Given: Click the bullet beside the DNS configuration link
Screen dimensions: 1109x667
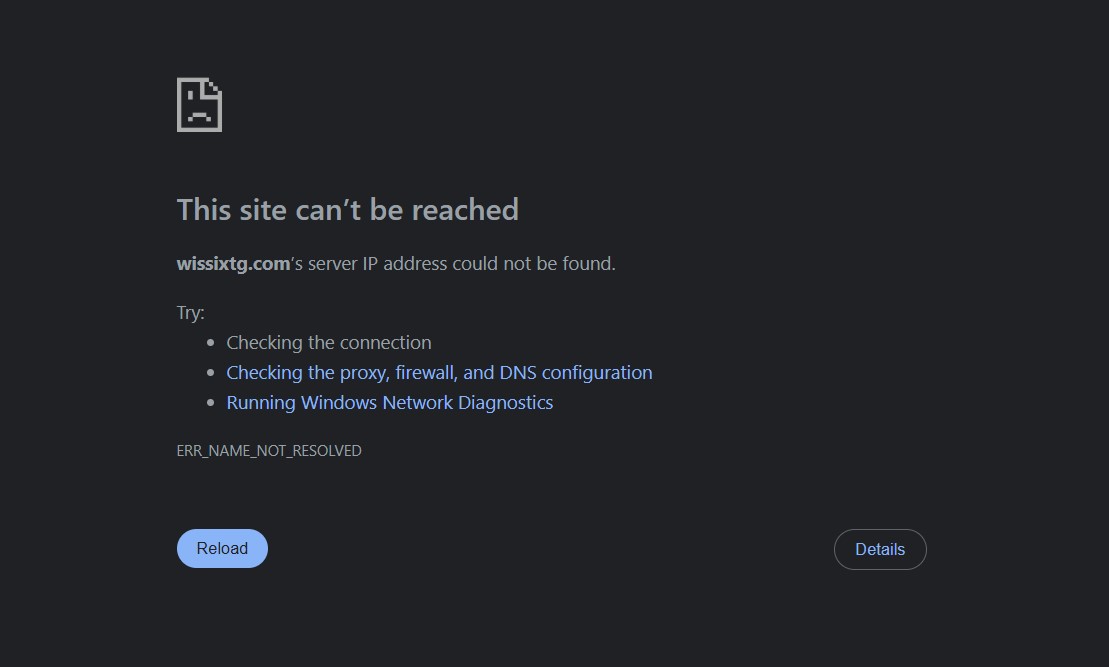Looking at the screenshot, I should (x=210, y=373).
